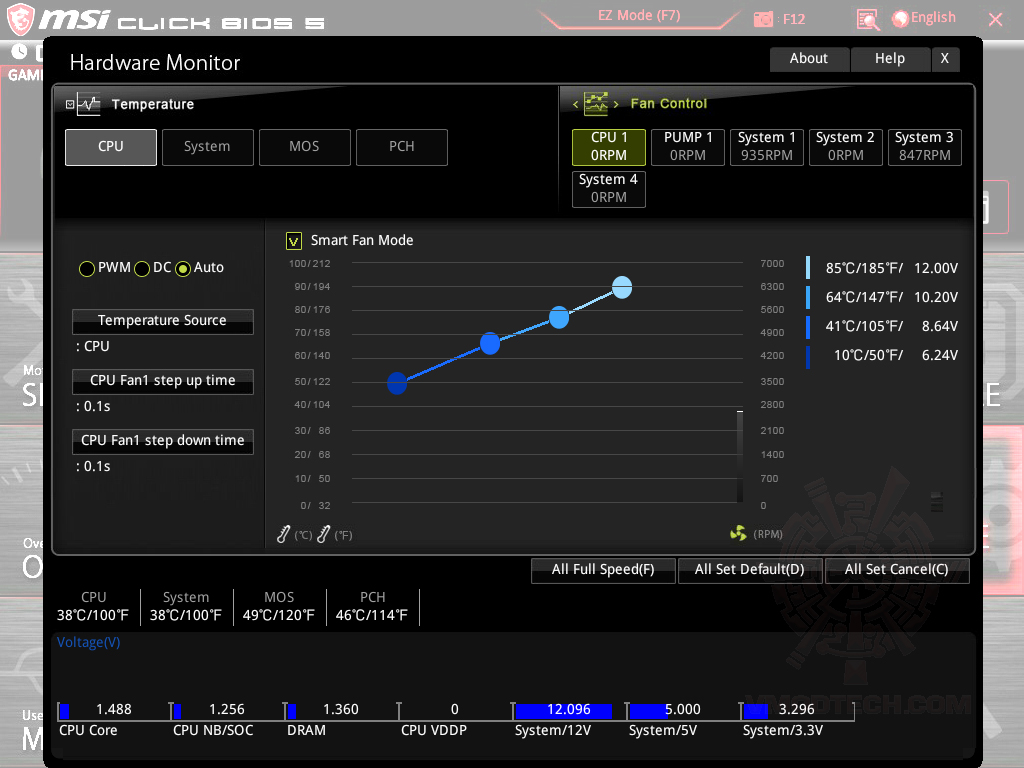This screenshot has width=1024, height=768.
Task: Click the right chevron after the Fan Control icon
Action: point(616,103)
